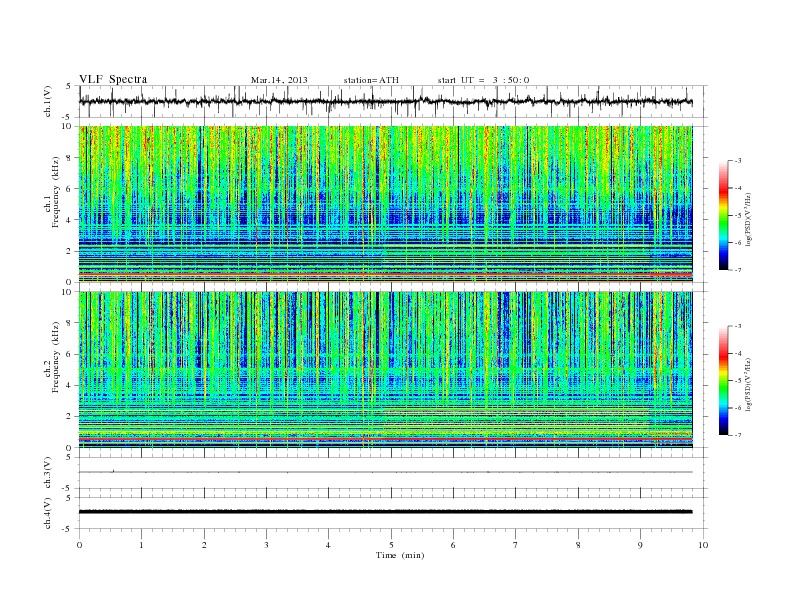792x612 pixels.
Task: Click inside the ch.1 spectrogram panel
Action: 385,204
